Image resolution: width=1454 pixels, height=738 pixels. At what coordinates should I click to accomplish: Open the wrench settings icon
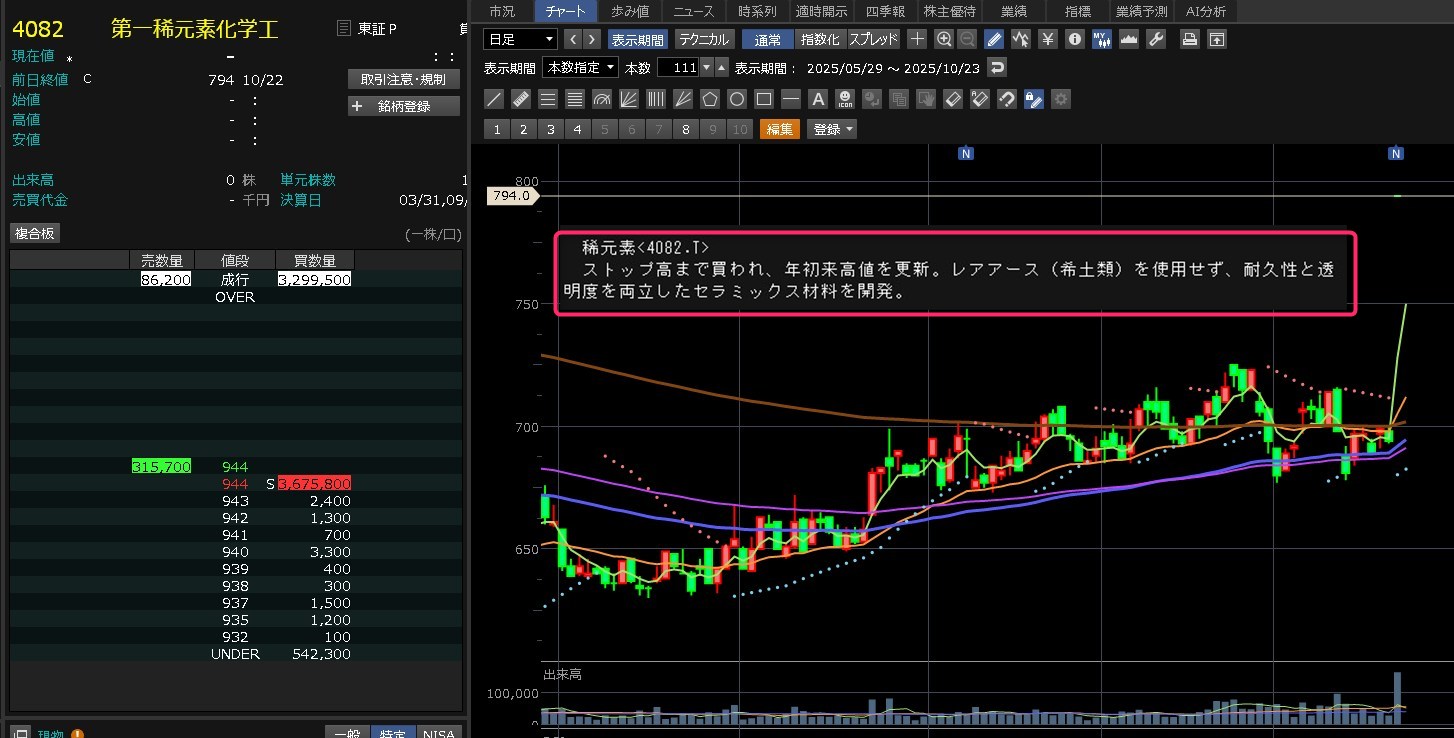1155,40
